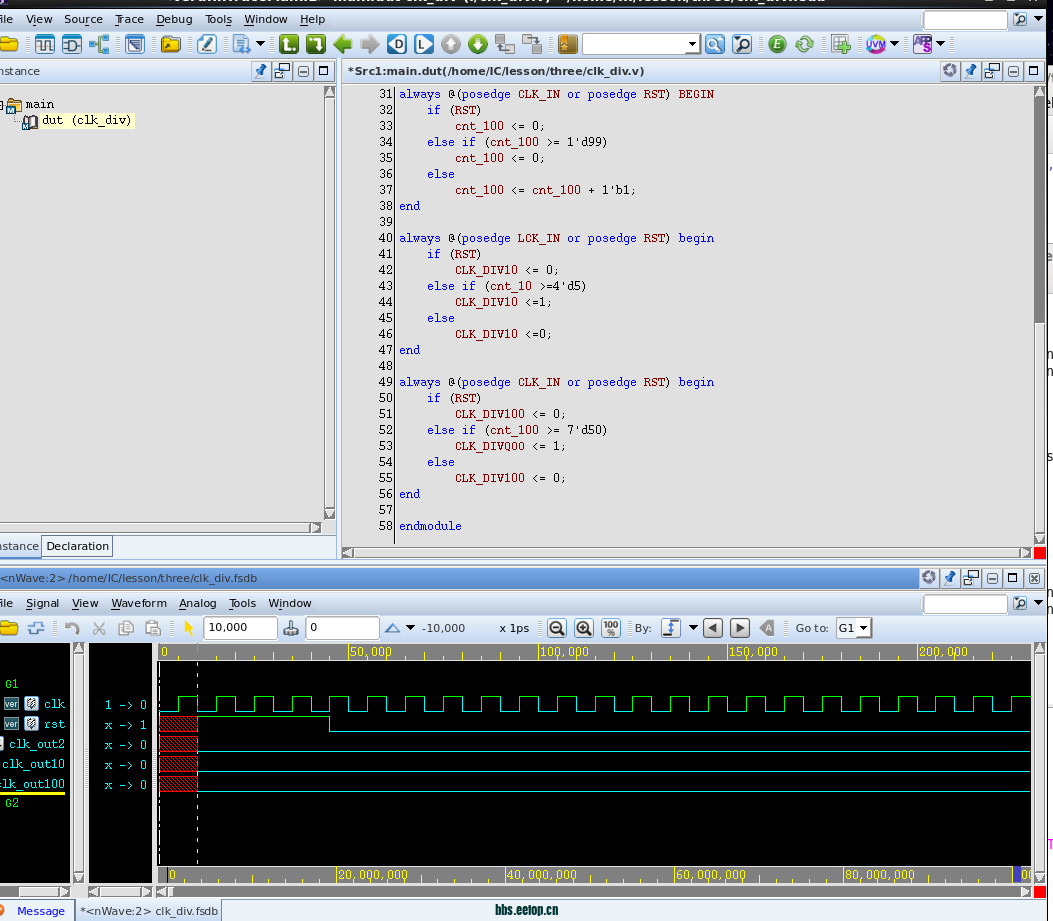Image resolution: width=1053 pixels, height=921 pixels.
Task: Open the Debug menu
Action: pyautogui.click(x=174, y=19)
